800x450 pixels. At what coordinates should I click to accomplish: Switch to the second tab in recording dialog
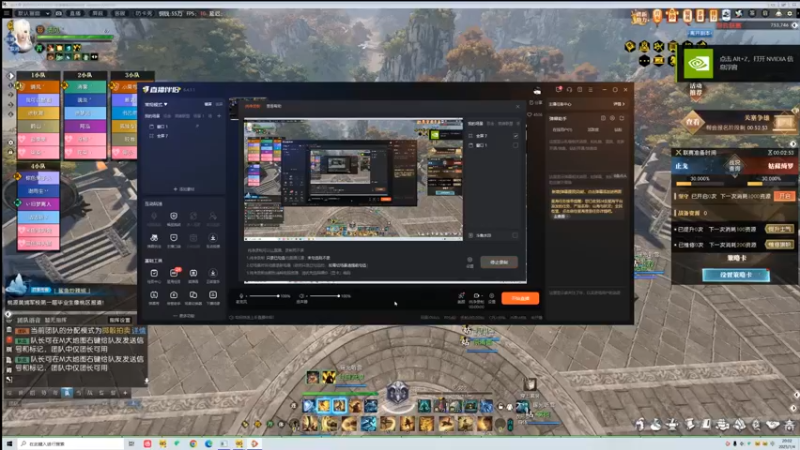(274, 106)
